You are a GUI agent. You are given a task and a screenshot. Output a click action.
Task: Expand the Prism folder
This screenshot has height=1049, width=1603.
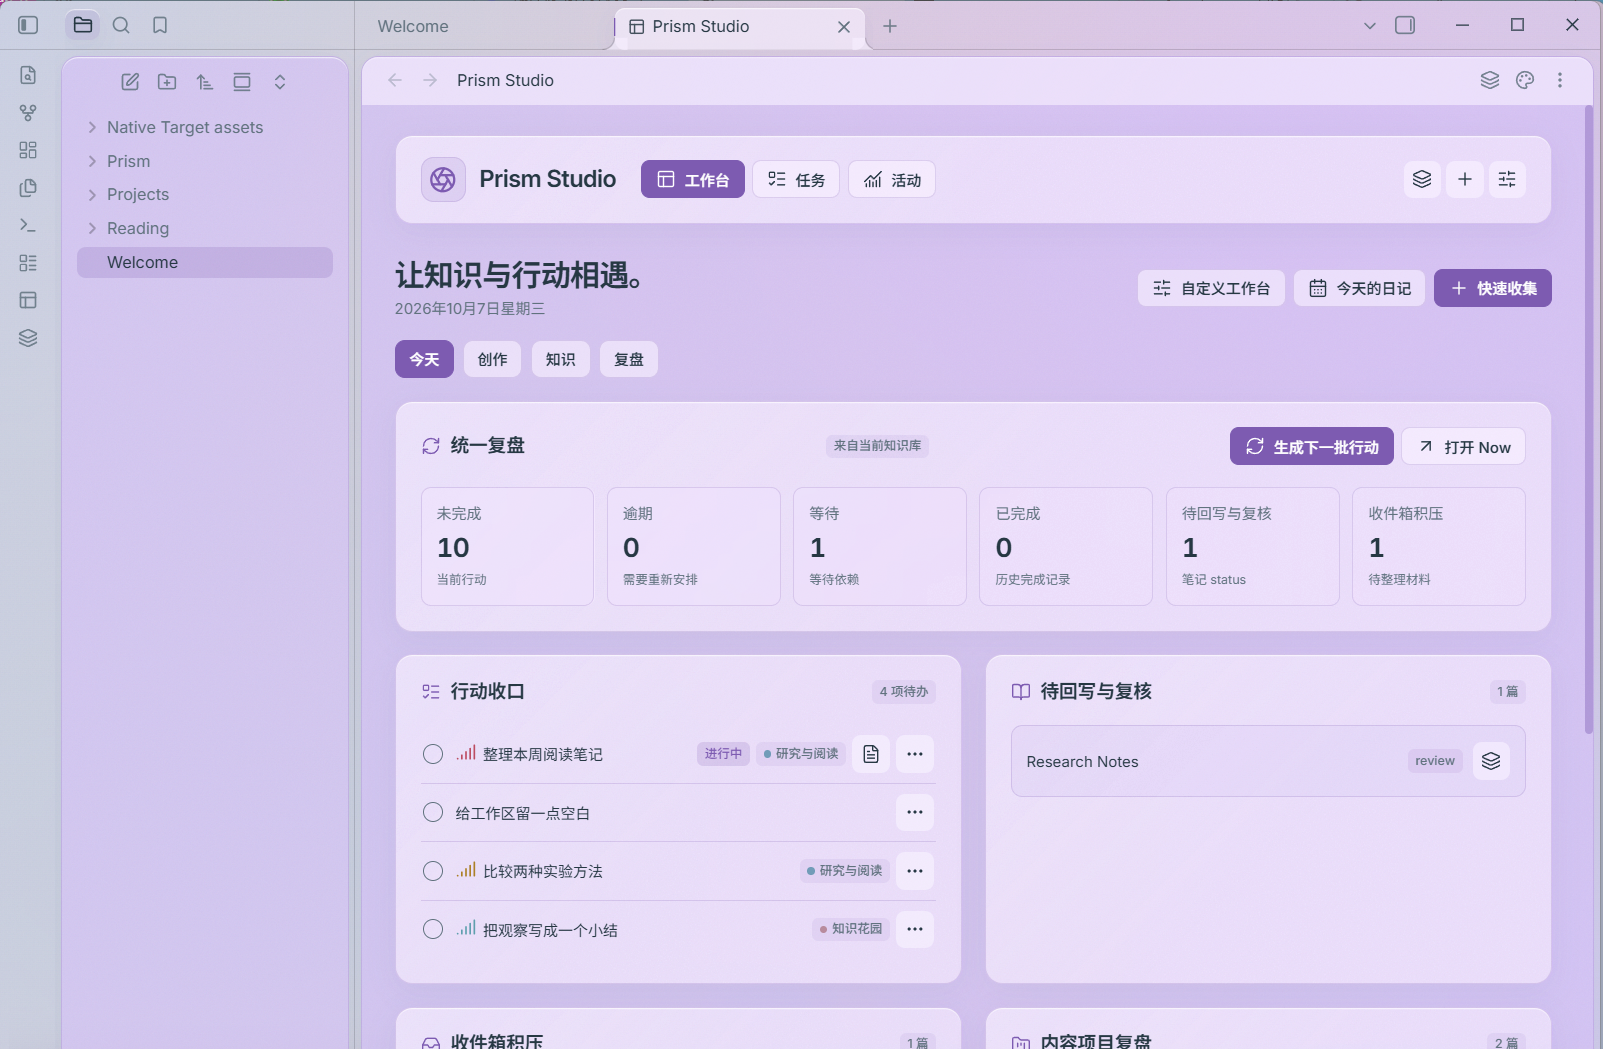click(x=92, y=161)
